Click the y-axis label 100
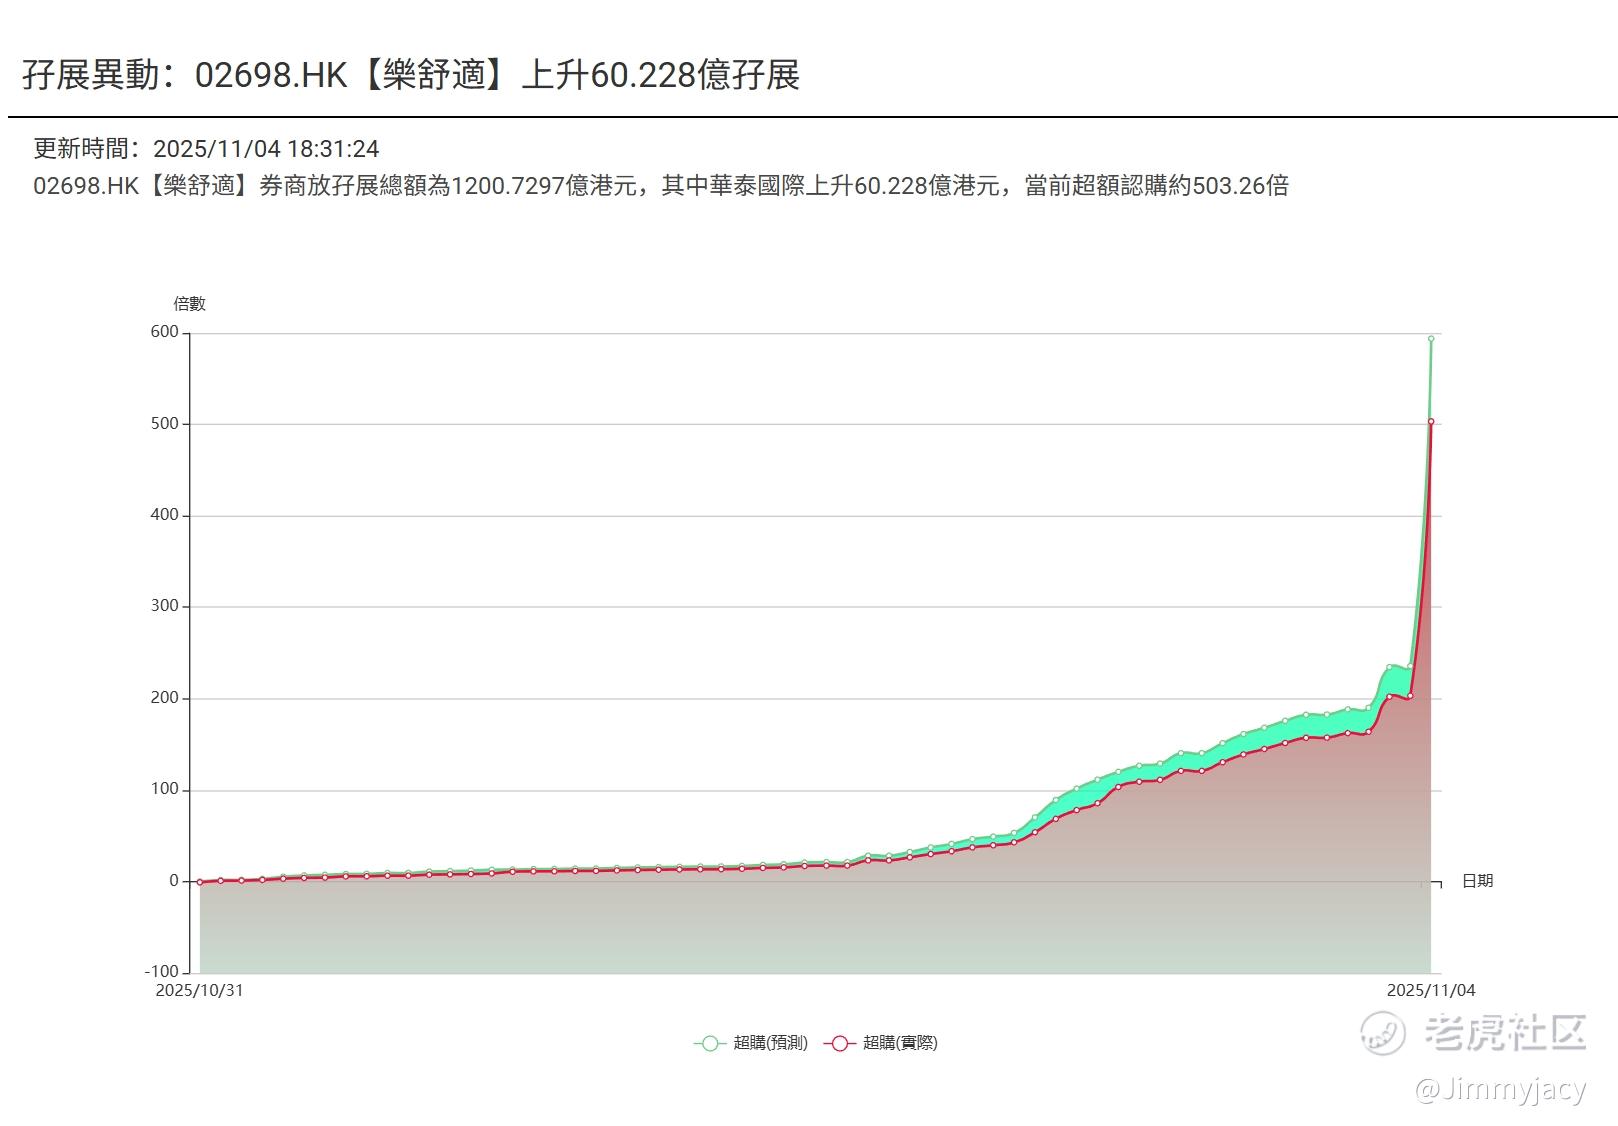 pyautogui.click(x=165, y=789)
